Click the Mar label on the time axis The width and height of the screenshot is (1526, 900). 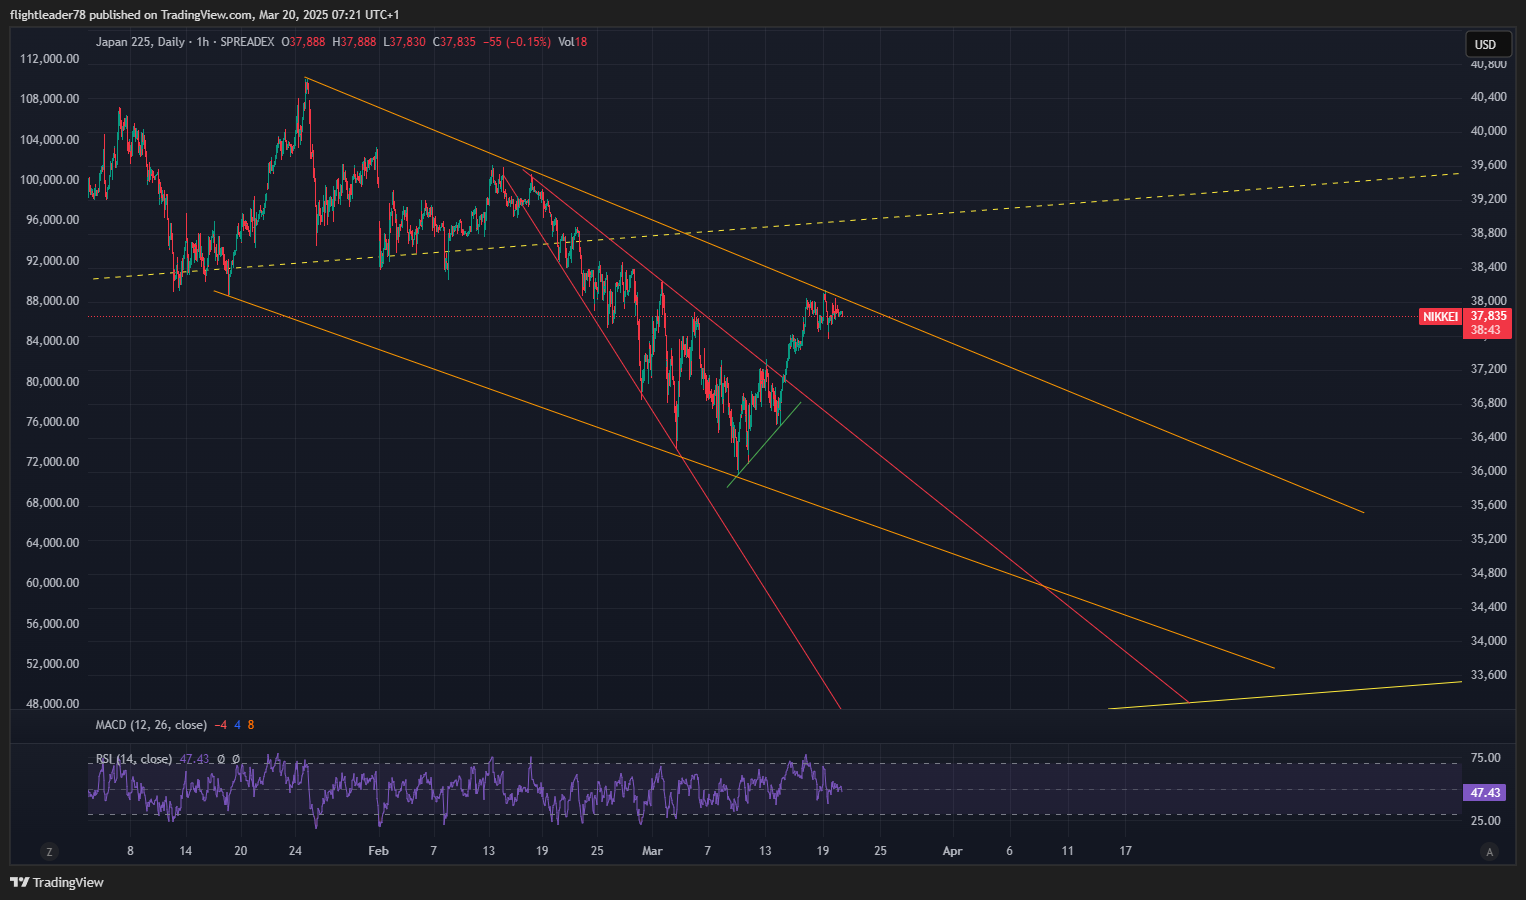point(652,851)
